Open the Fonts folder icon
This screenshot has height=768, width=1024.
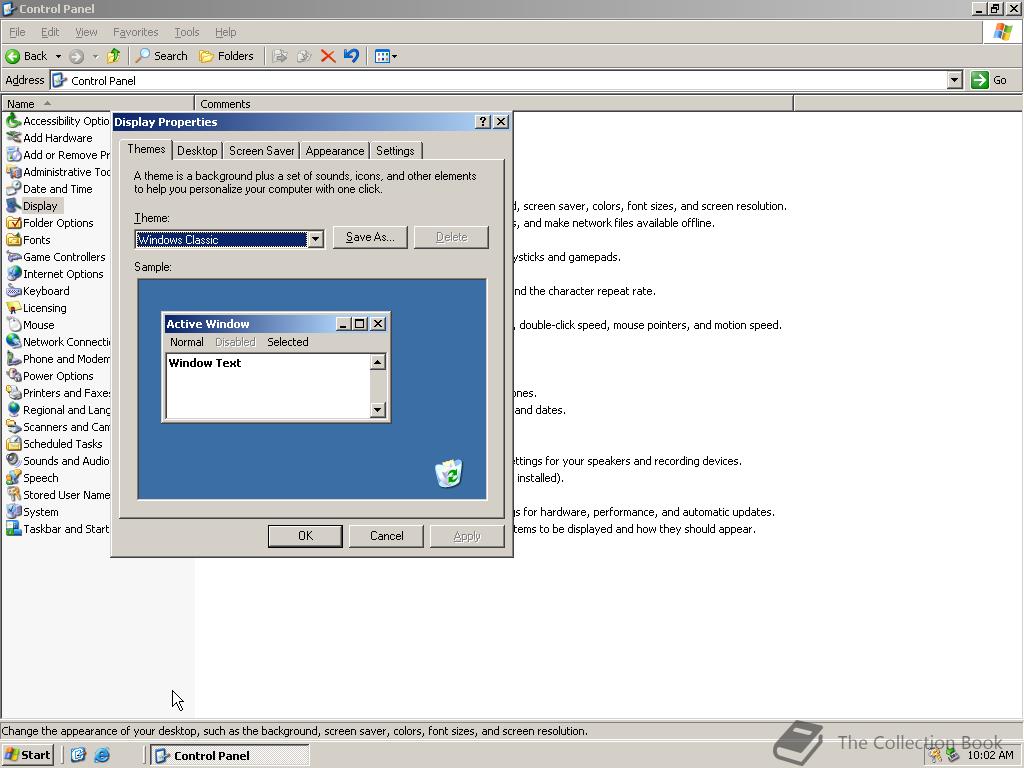(14, 240)
